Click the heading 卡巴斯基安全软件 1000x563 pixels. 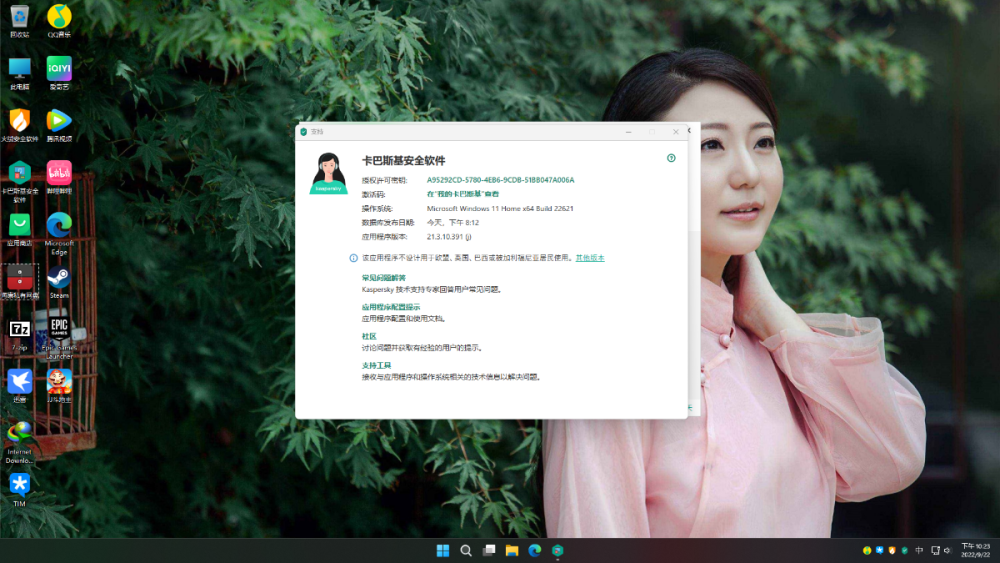(x=404, y=161)
